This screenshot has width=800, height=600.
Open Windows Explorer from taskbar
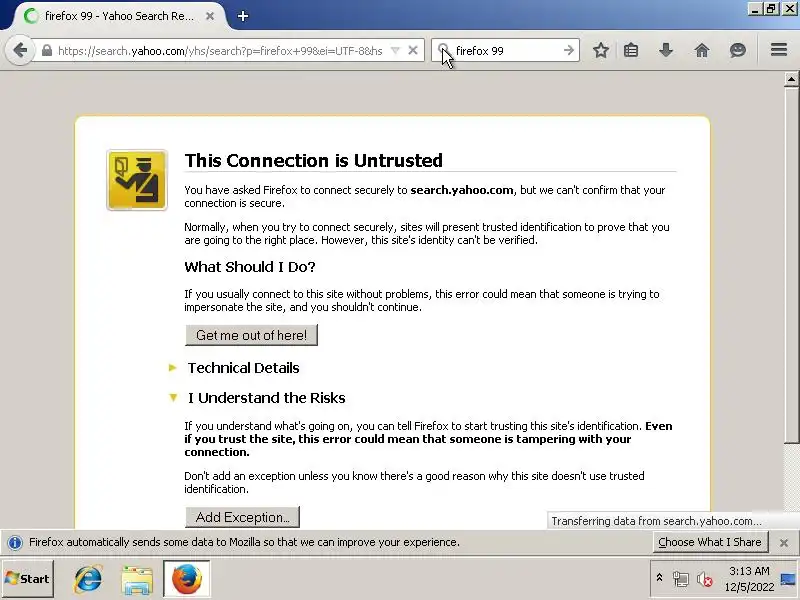coord(137,580)
